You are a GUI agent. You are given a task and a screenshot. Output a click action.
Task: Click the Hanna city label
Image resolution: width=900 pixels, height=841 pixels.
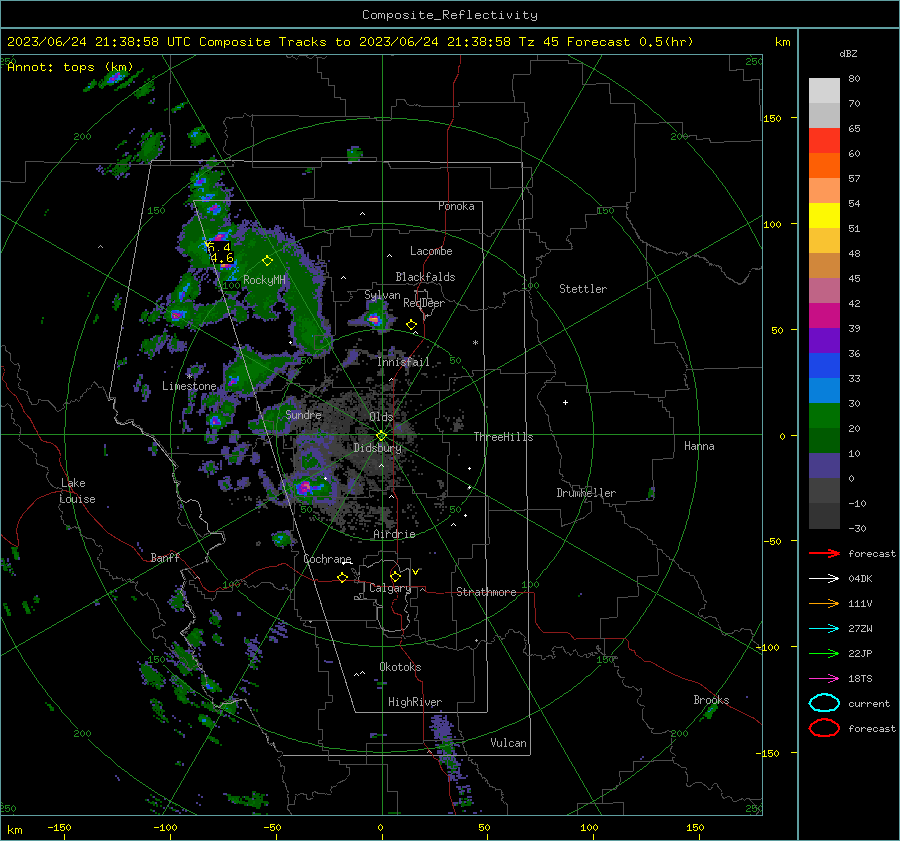coord(699,446)
